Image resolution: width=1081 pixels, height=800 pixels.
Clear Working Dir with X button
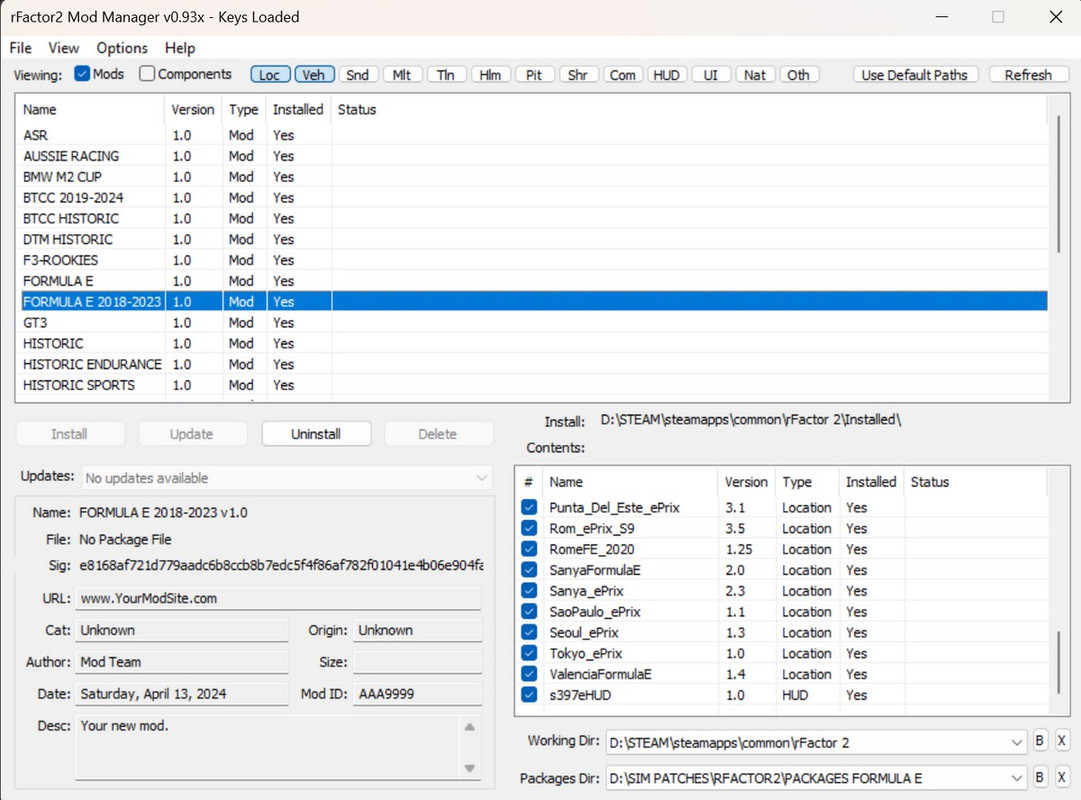1062,741
